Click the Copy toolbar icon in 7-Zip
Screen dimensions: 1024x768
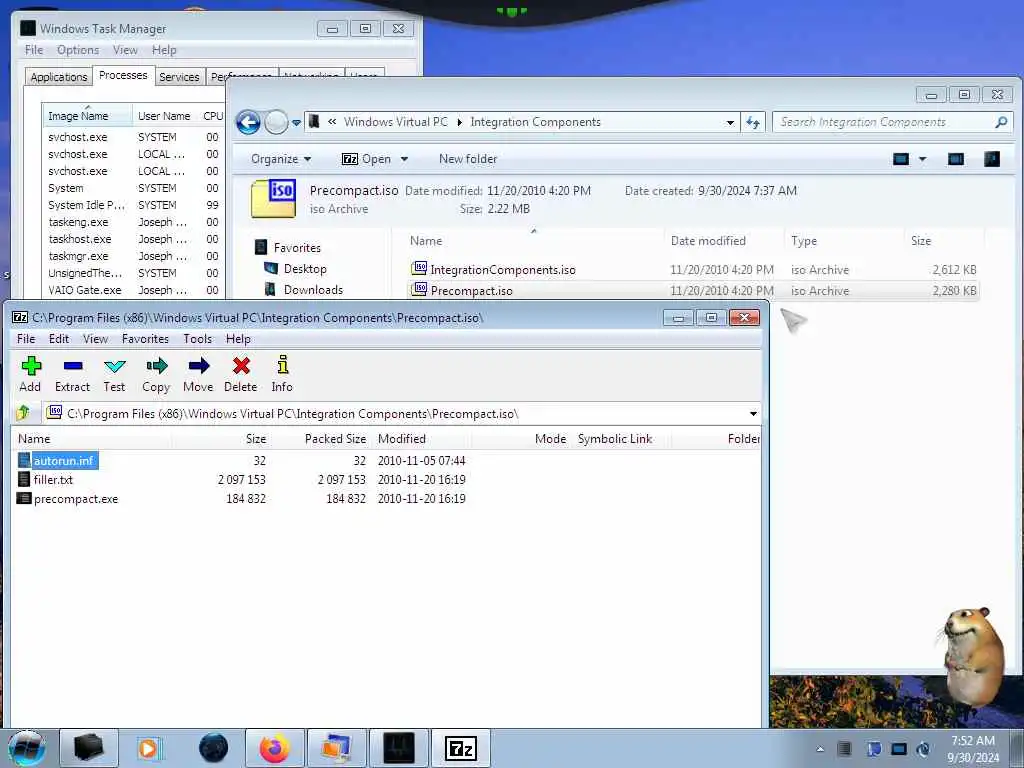156,374
